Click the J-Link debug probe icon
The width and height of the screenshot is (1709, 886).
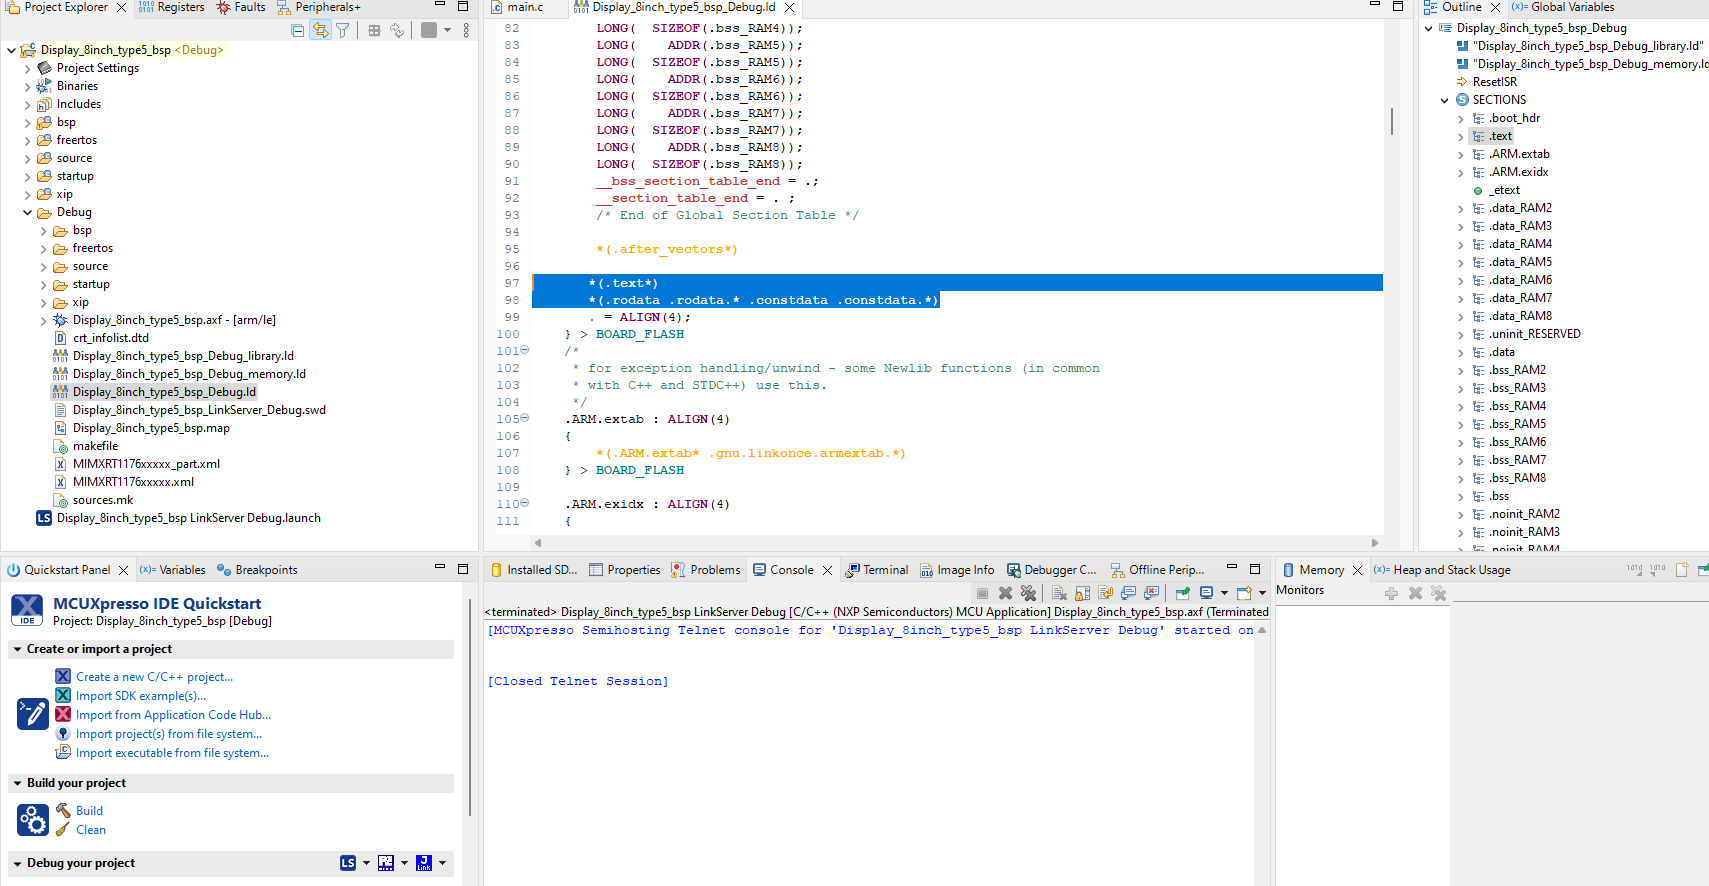pyautogui.click(x=424, y=863)
